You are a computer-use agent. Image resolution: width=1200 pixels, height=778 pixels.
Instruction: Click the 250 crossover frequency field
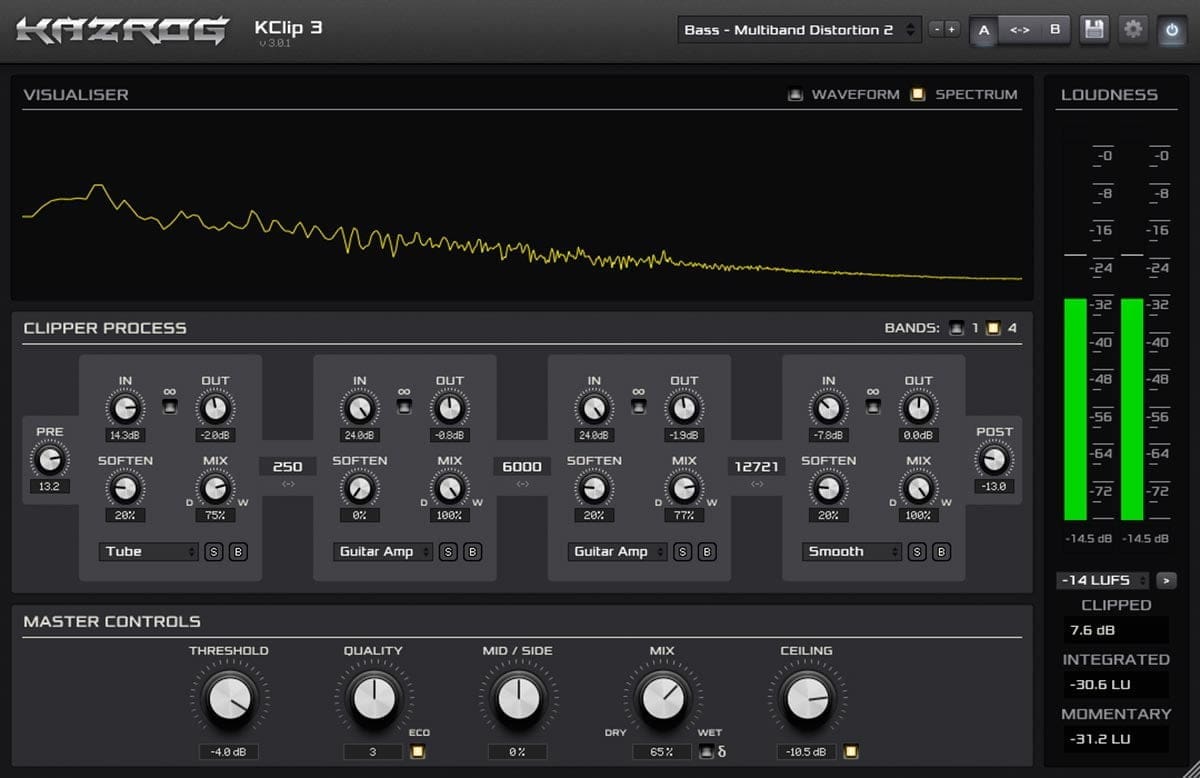click(x=288, y=466)
